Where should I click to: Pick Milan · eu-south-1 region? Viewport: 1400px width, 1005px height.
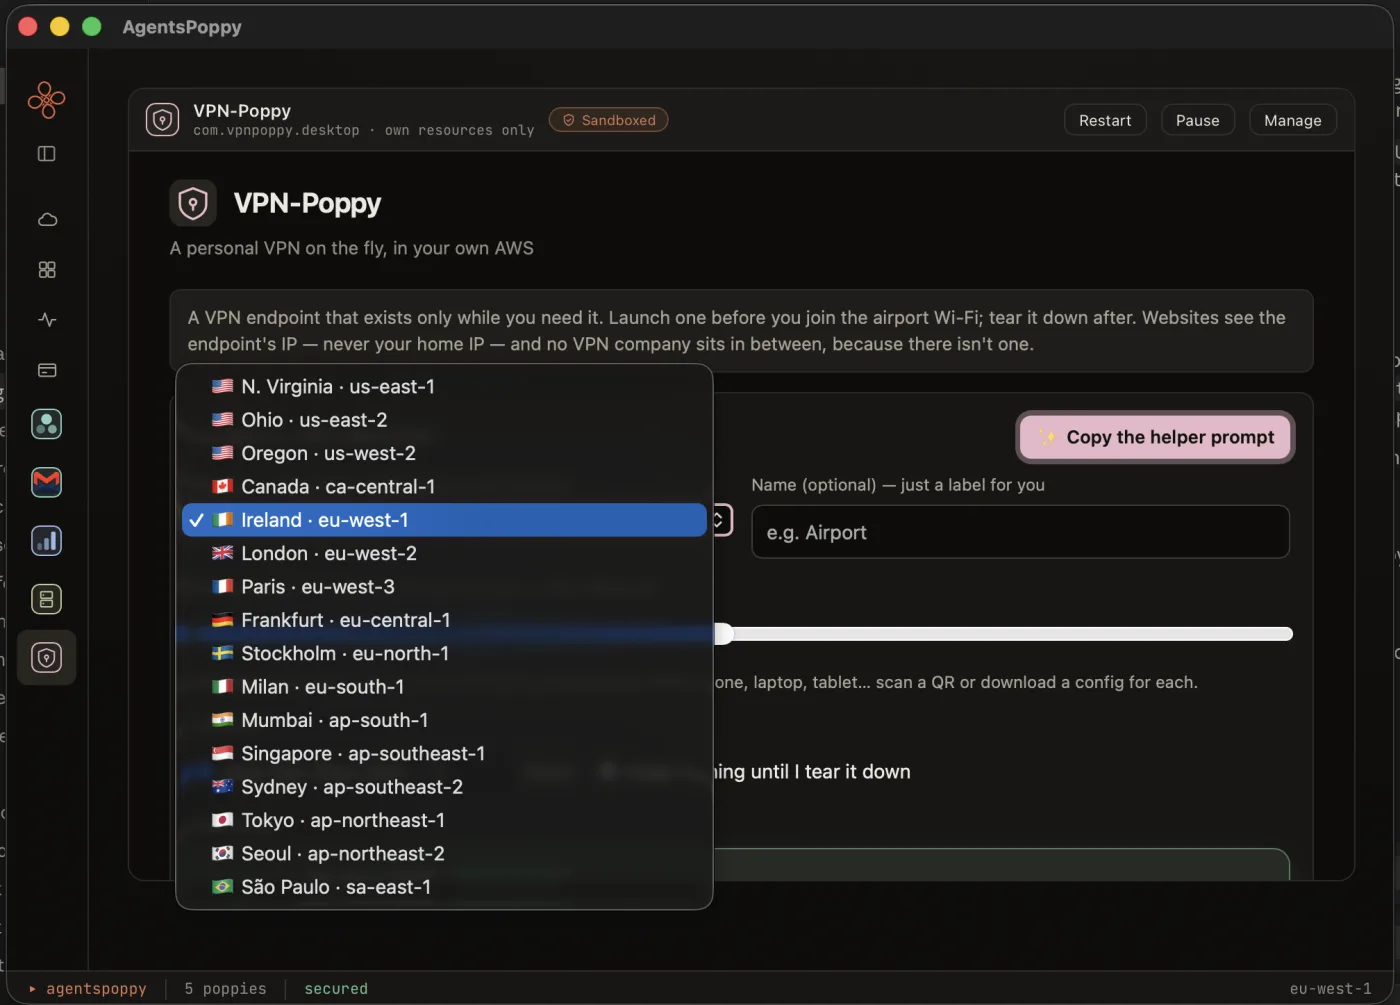click(444, 687)
